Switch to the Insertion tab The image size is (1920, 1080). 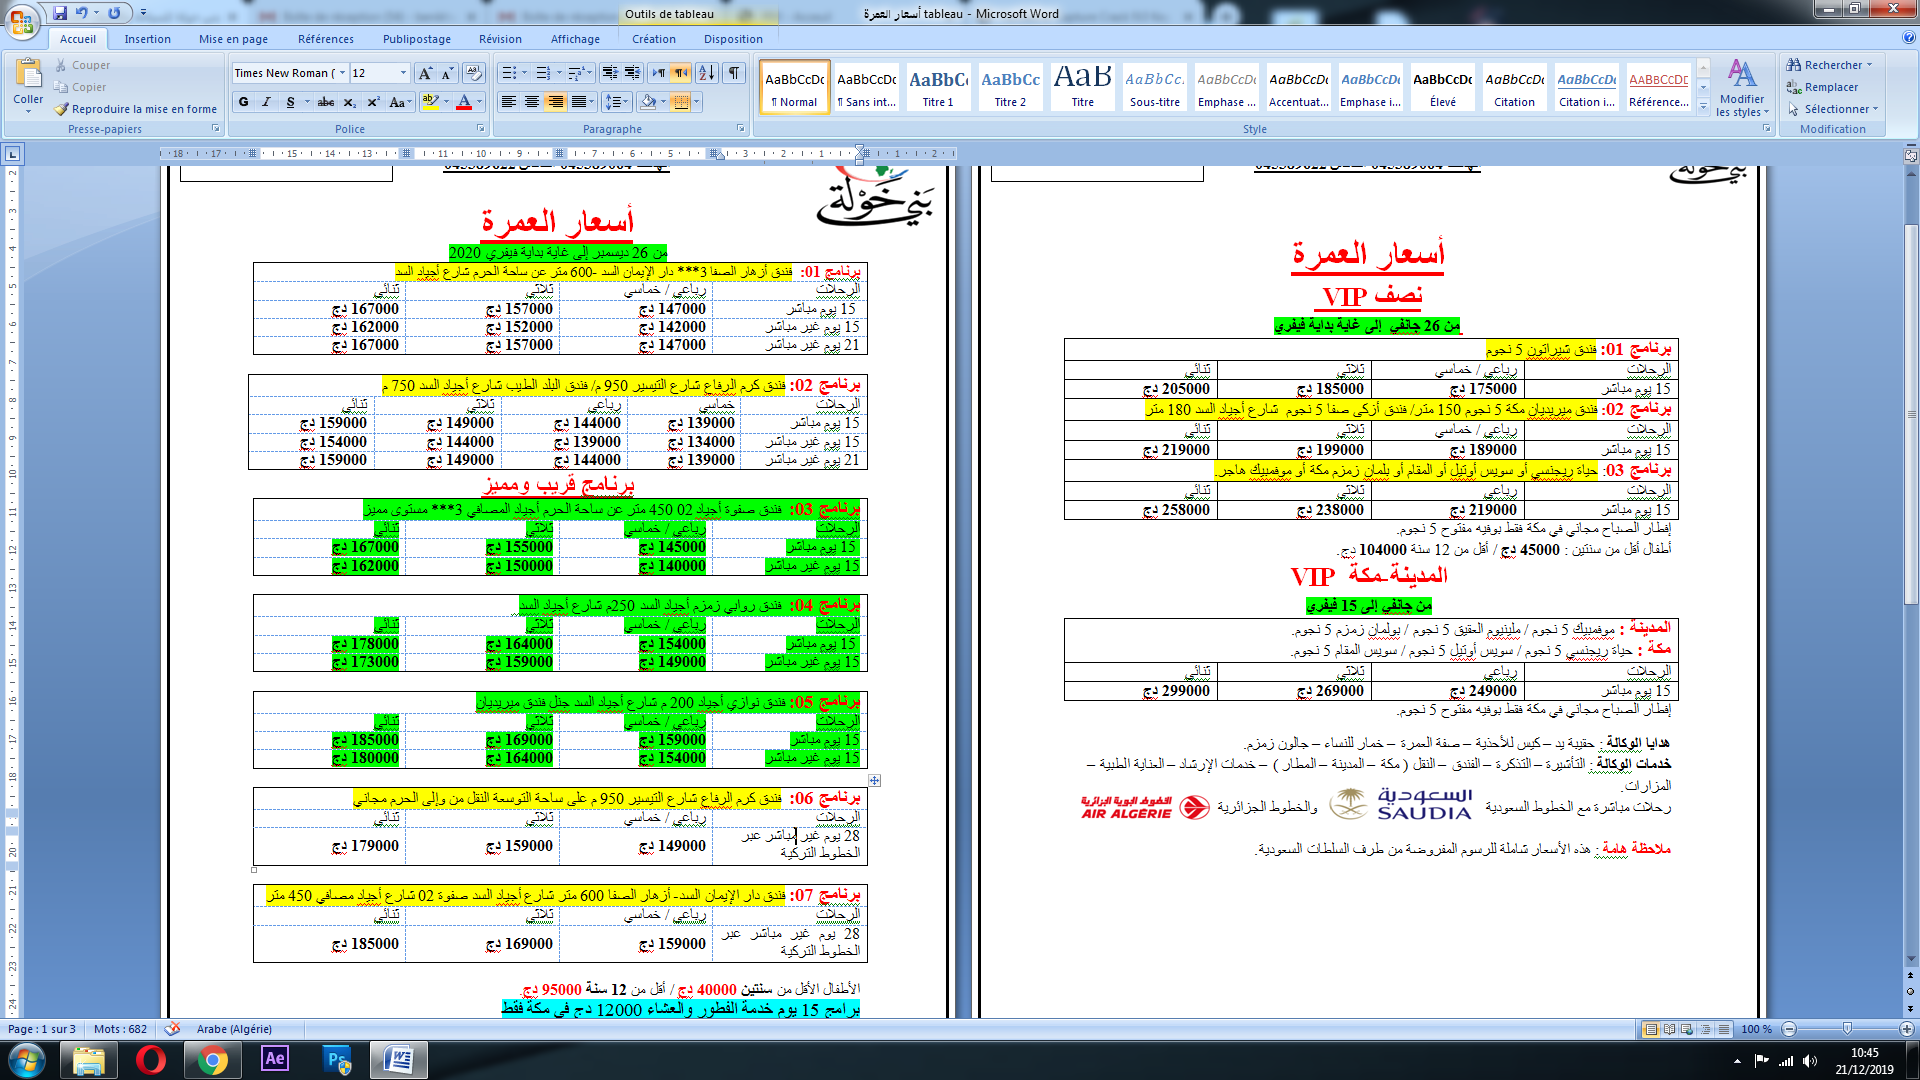[x=147, y=39]
